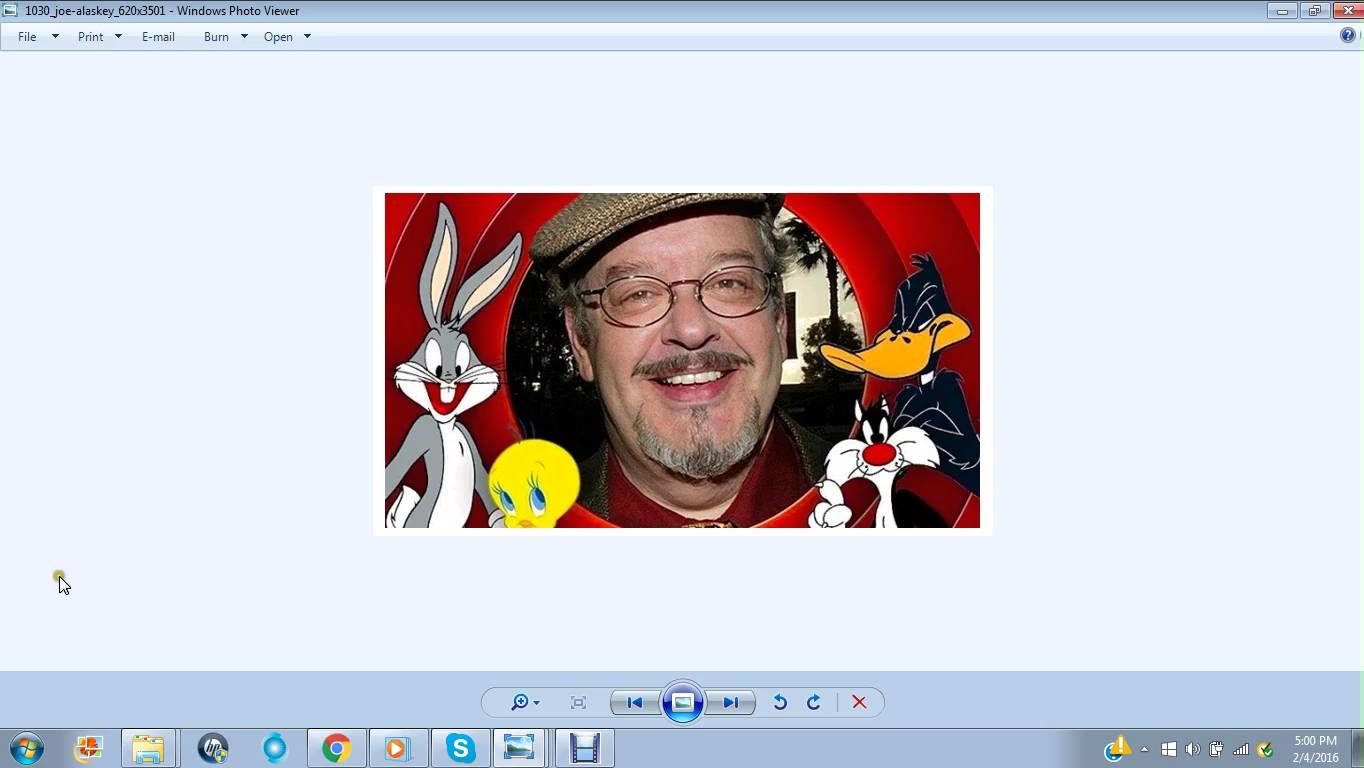The height and width of the screenshot is (768, 1364).
Task: Click the power plug battery icon
Action: [1216, 749]
